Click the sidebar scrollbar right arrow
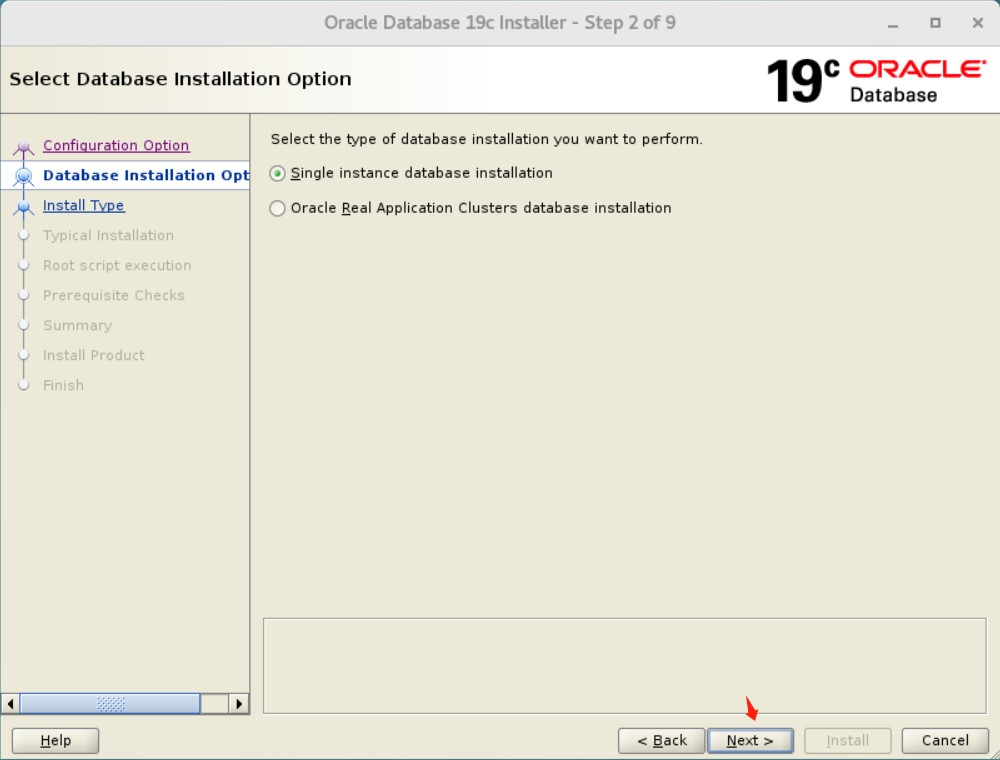The height and width of the screenshot is (760, 1000). pyautogui.click(x=239, y=704)
